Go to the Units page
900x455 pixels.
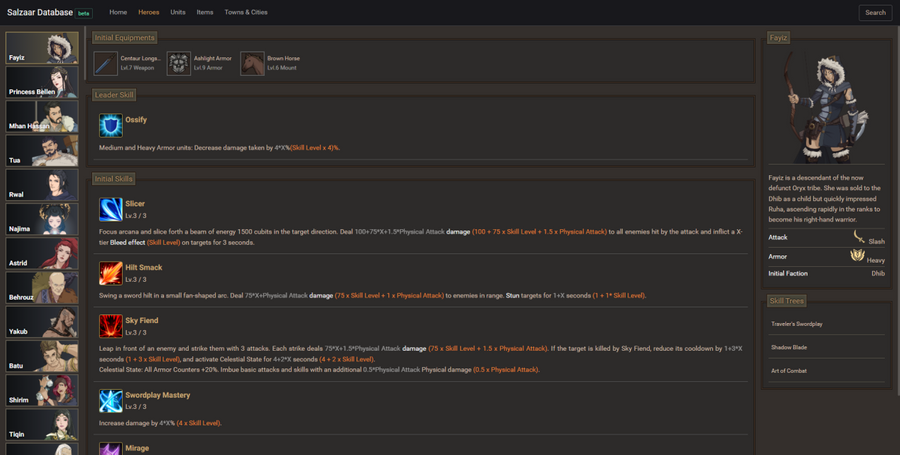pos(178,13)
